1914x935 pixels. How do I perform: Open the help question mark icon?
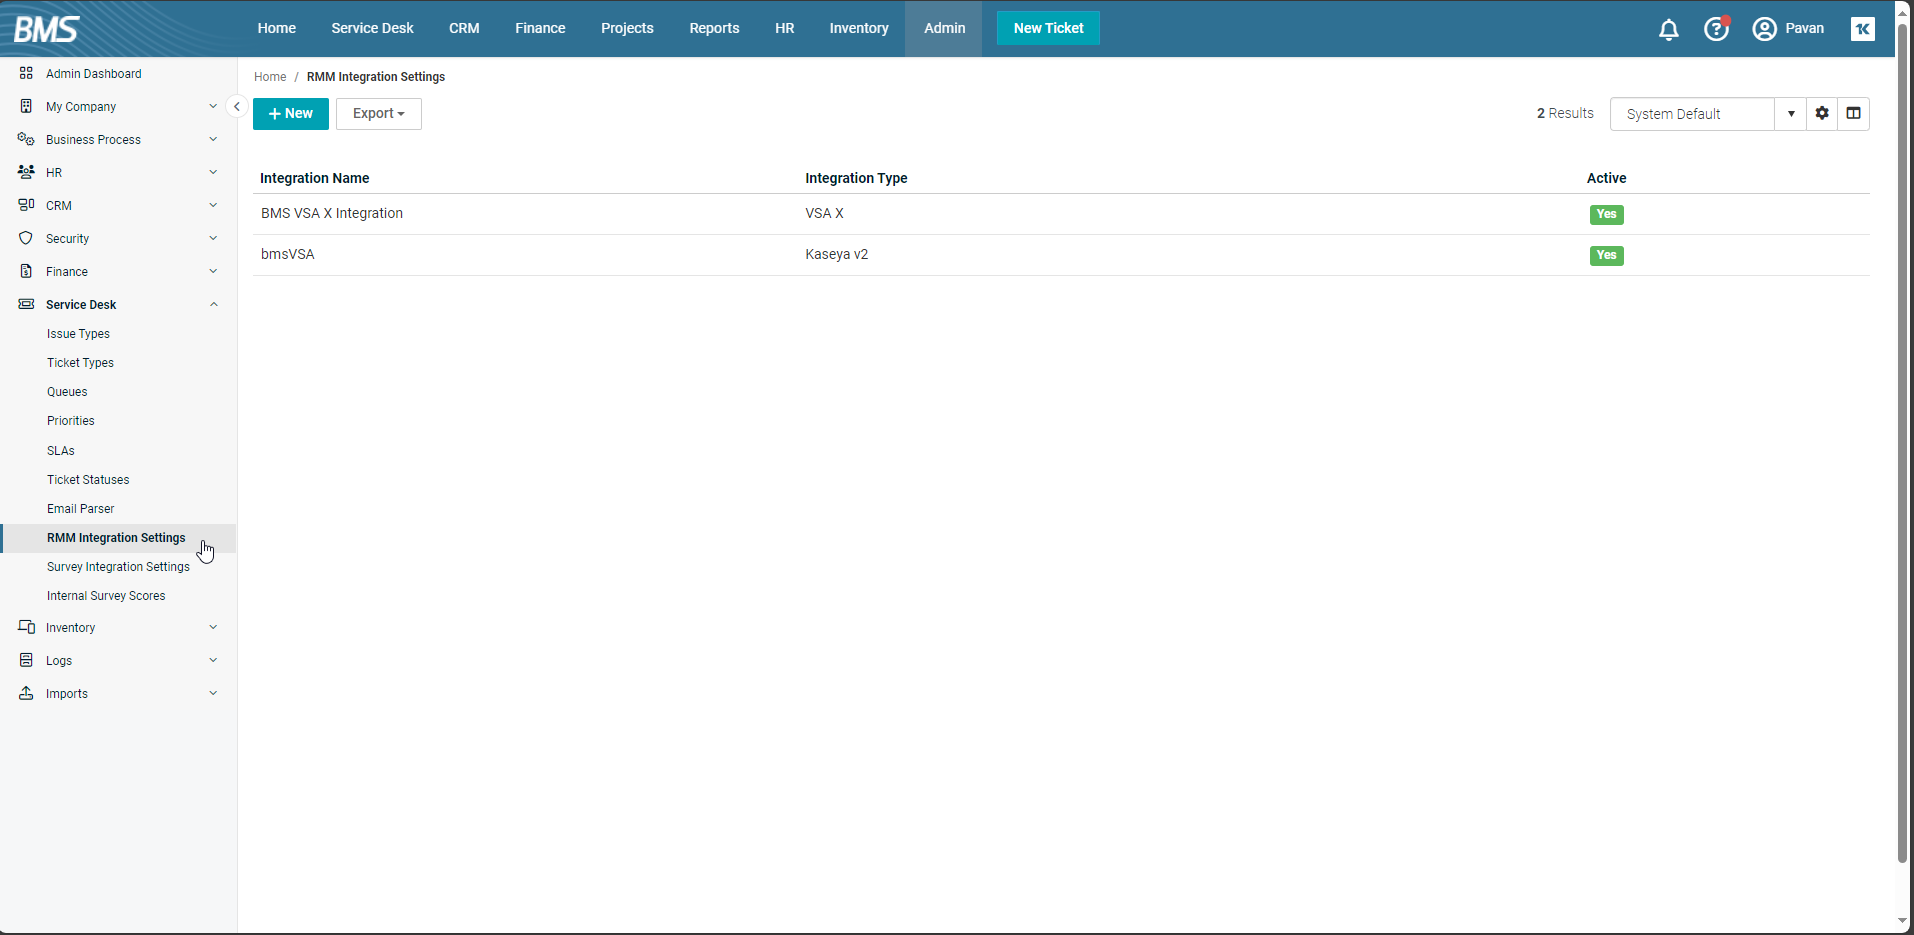tap(1716, 29)
